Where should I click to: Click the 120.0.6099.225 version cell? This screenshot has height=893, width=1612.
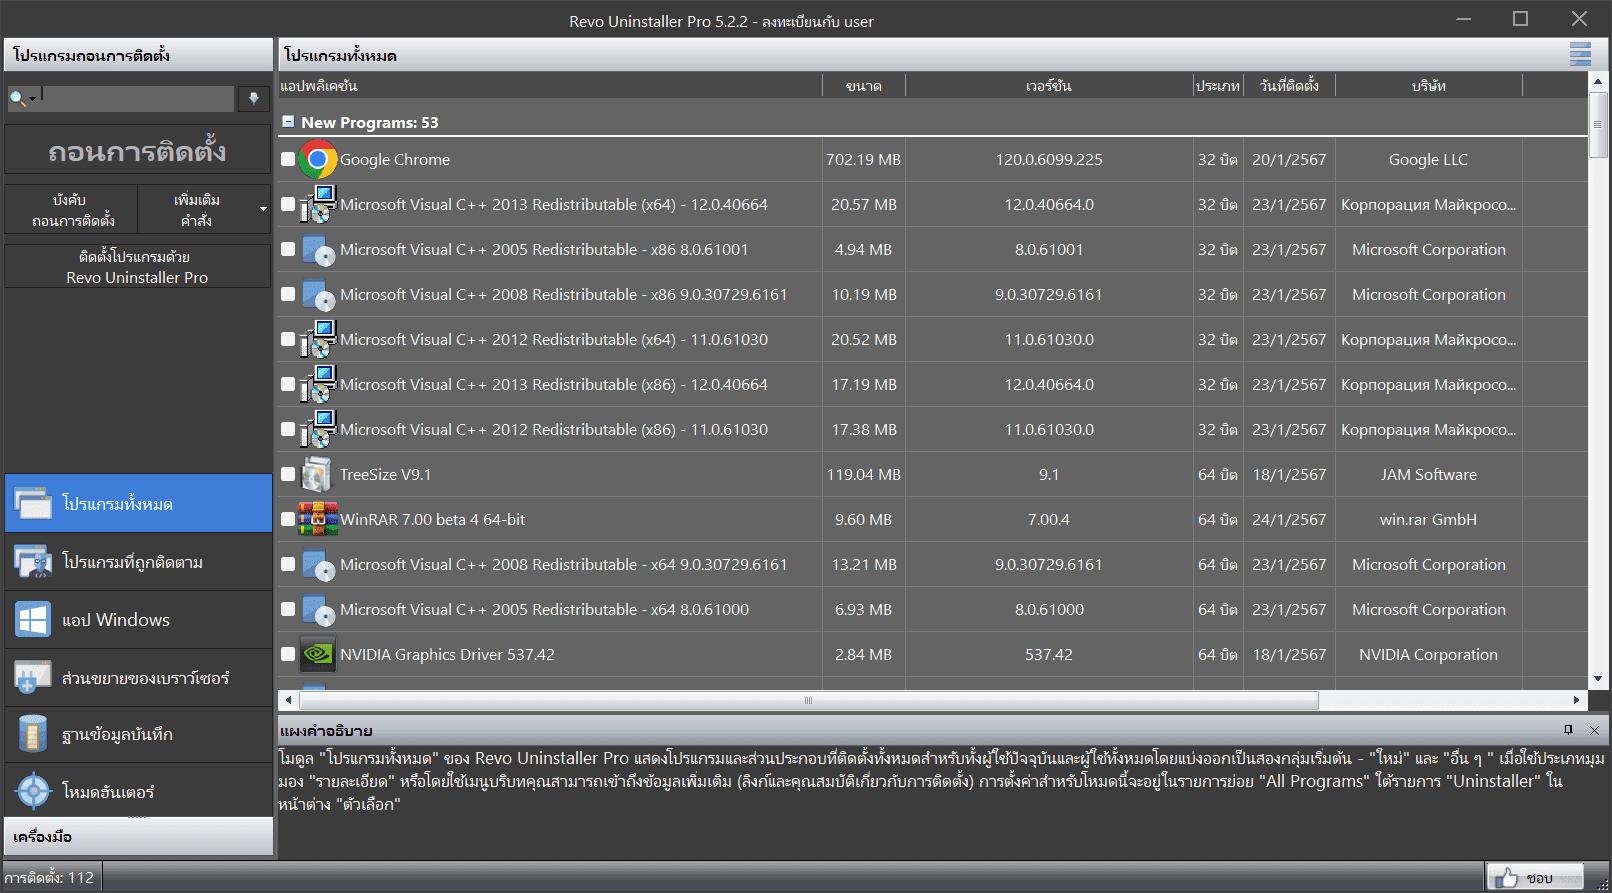click(x=1049, y=159)
